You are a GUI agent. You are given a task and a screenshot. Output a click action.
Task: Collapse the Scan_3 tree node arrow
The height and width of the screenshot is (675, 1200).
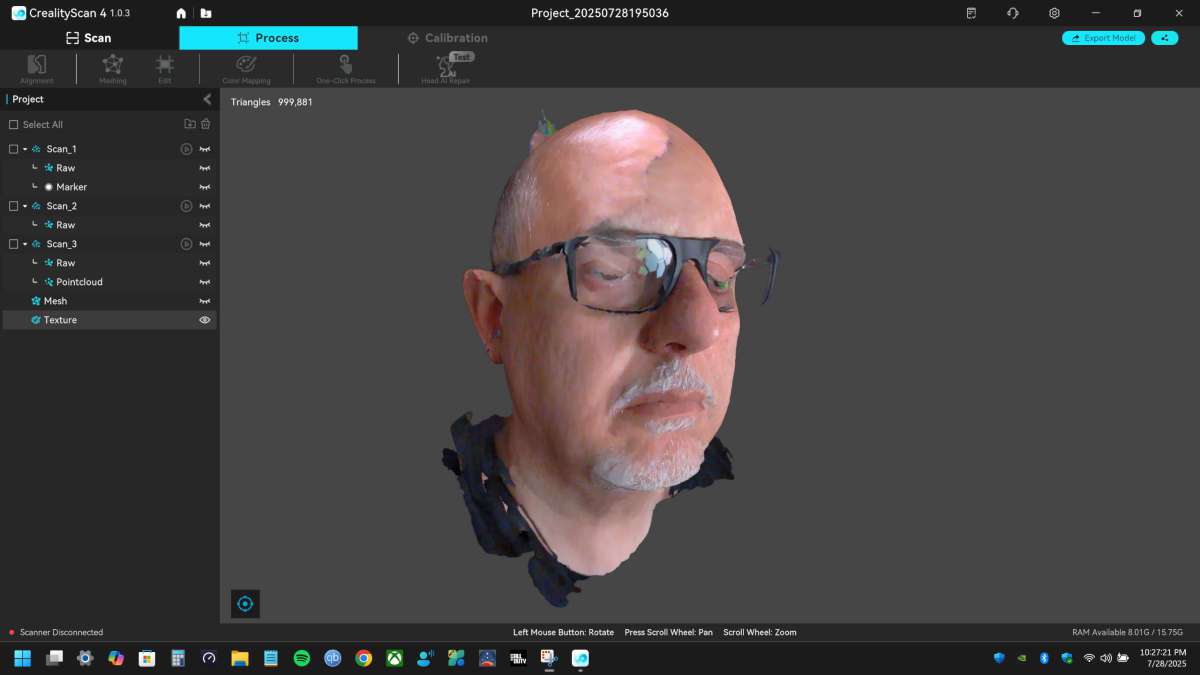[25, 244]
